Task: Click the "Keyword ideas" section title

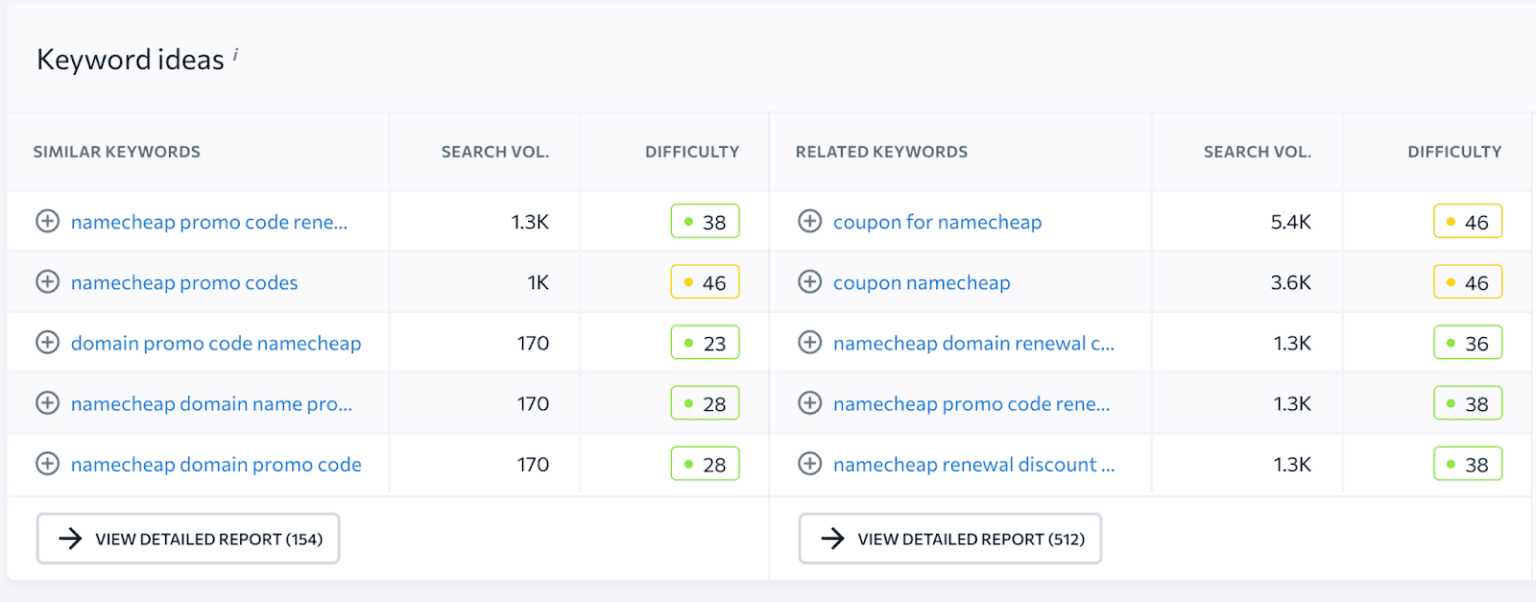Action: point(130,60)
